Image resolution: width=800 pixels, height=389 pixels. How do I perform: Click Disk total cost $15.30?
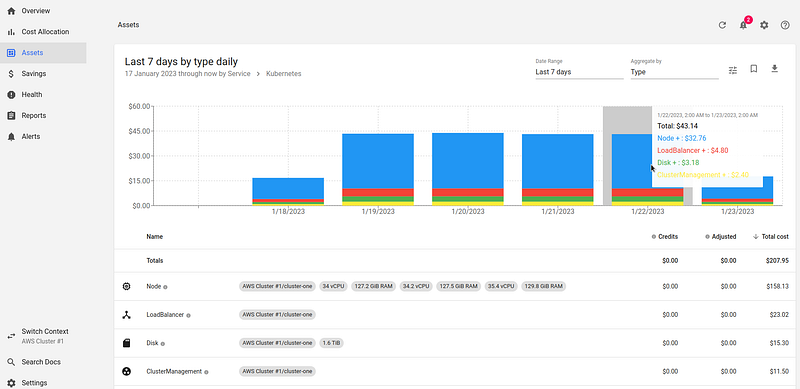click(x=779, y=343)
